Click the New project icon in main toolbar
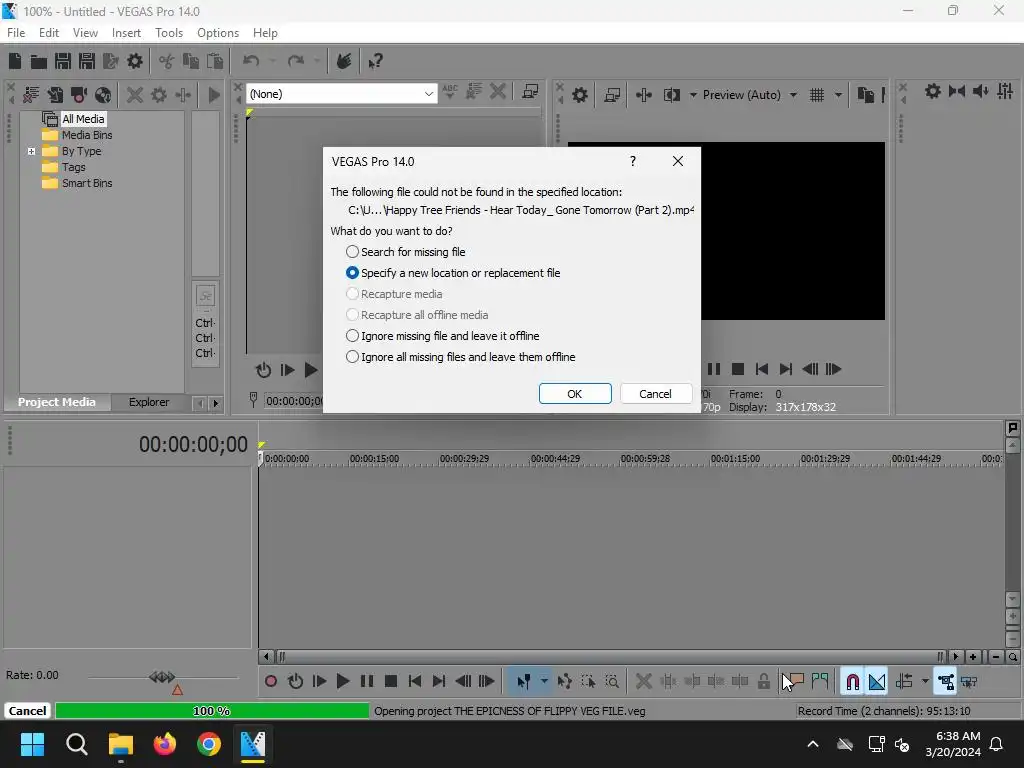Viewport: 1024px width, 768px height. pyautogui.click(x=15, y=61)
